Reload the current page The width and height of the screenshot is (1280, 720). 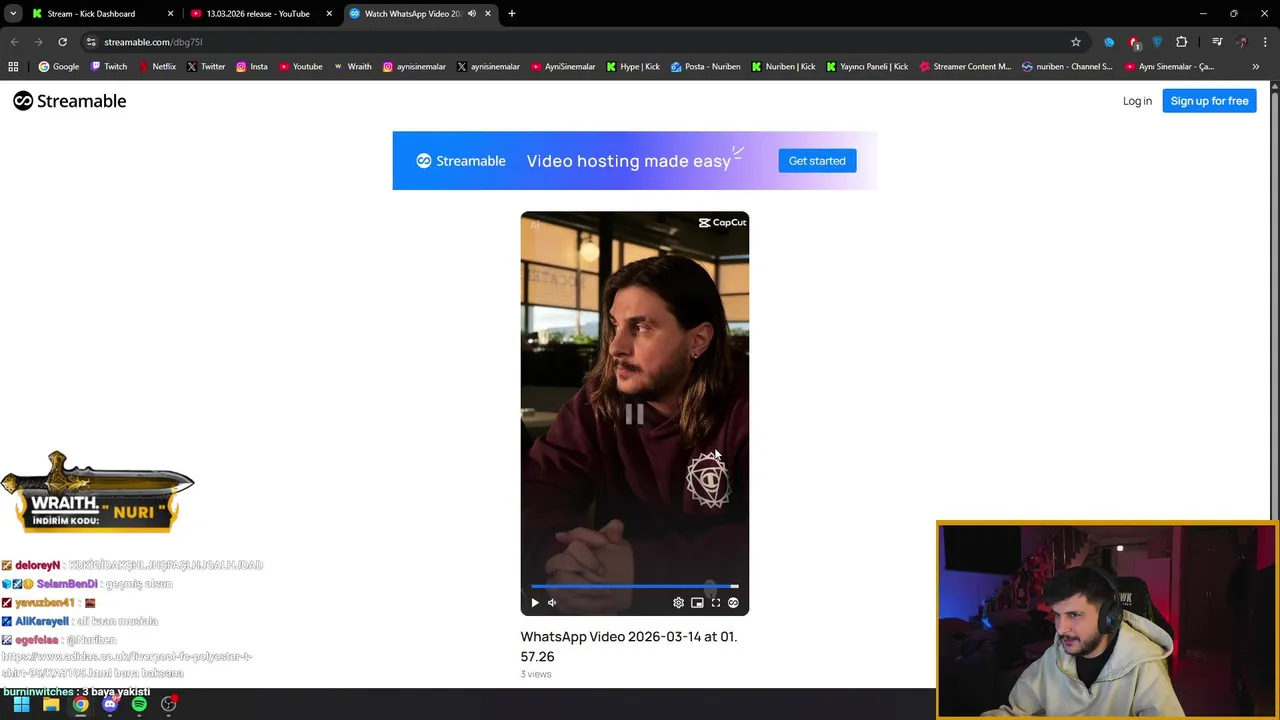point(62,42)
